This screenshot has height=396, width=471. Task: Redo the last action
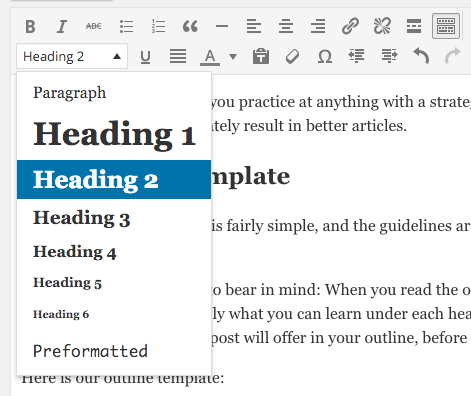point(453,56)
